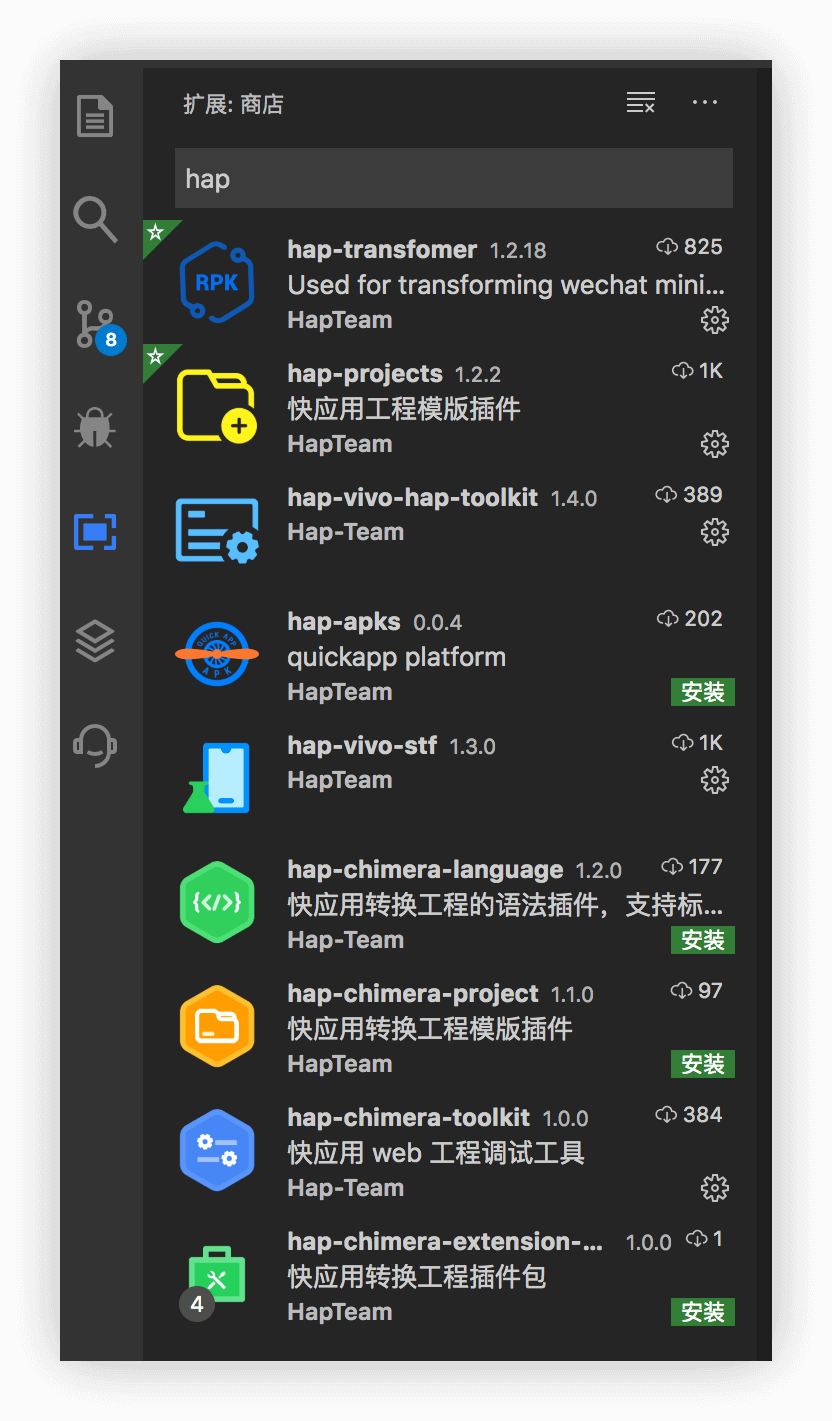Open the Filter Extensions dropdown

641,102
